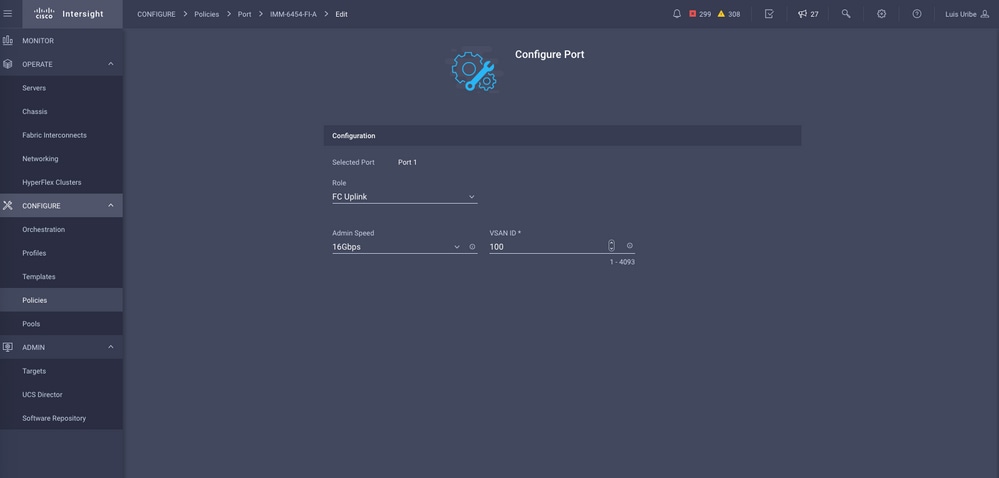Image resolution: width=999 pixels, height=478 pixels.
Task: Click the Edit breadcrumb text
Action: coord(341,14)
